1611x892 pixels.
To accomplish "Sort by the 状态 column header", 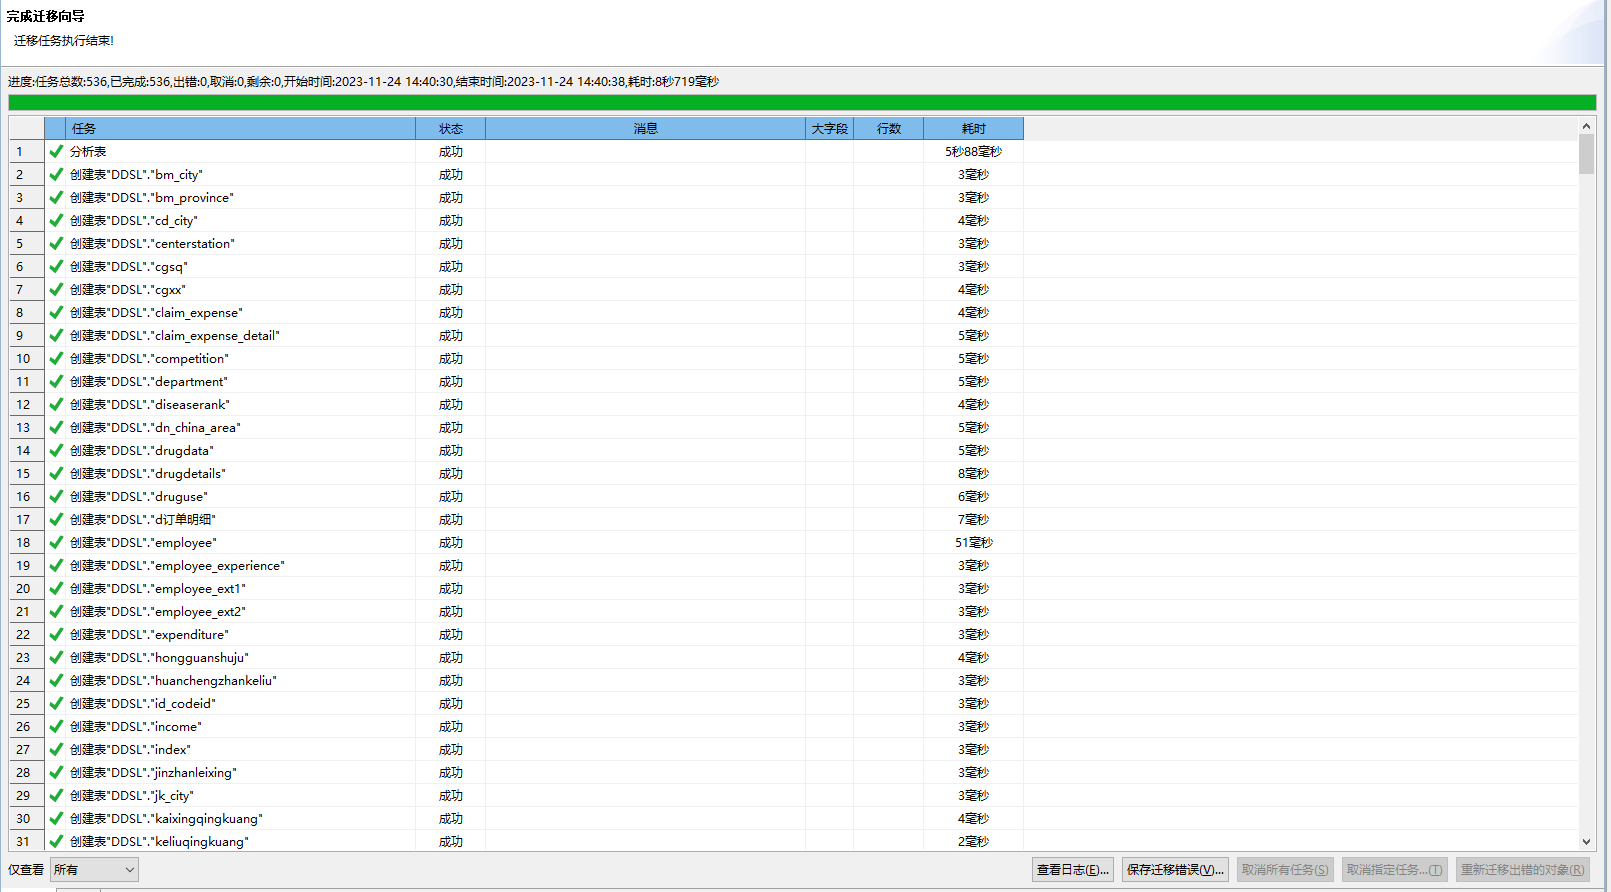I will tap(450, 129).
